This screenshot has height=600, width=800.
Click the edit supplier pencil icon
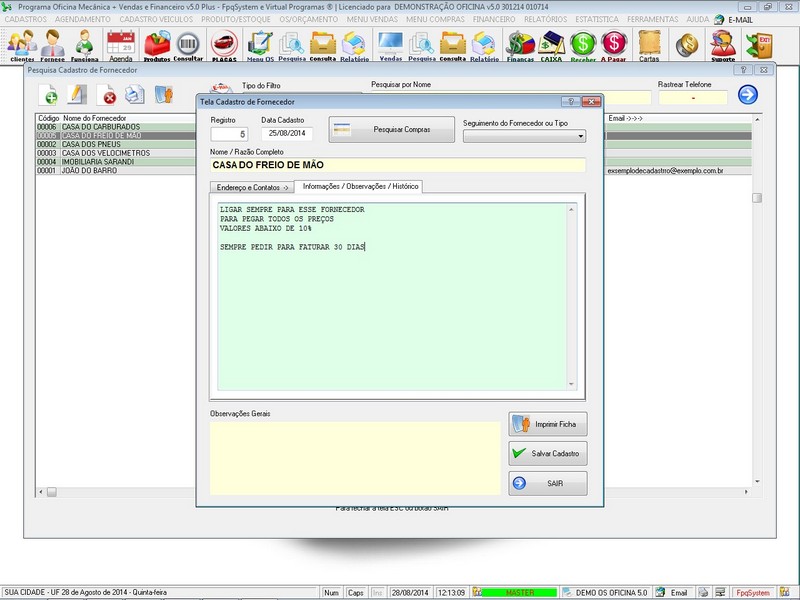[x=77, y=95]
